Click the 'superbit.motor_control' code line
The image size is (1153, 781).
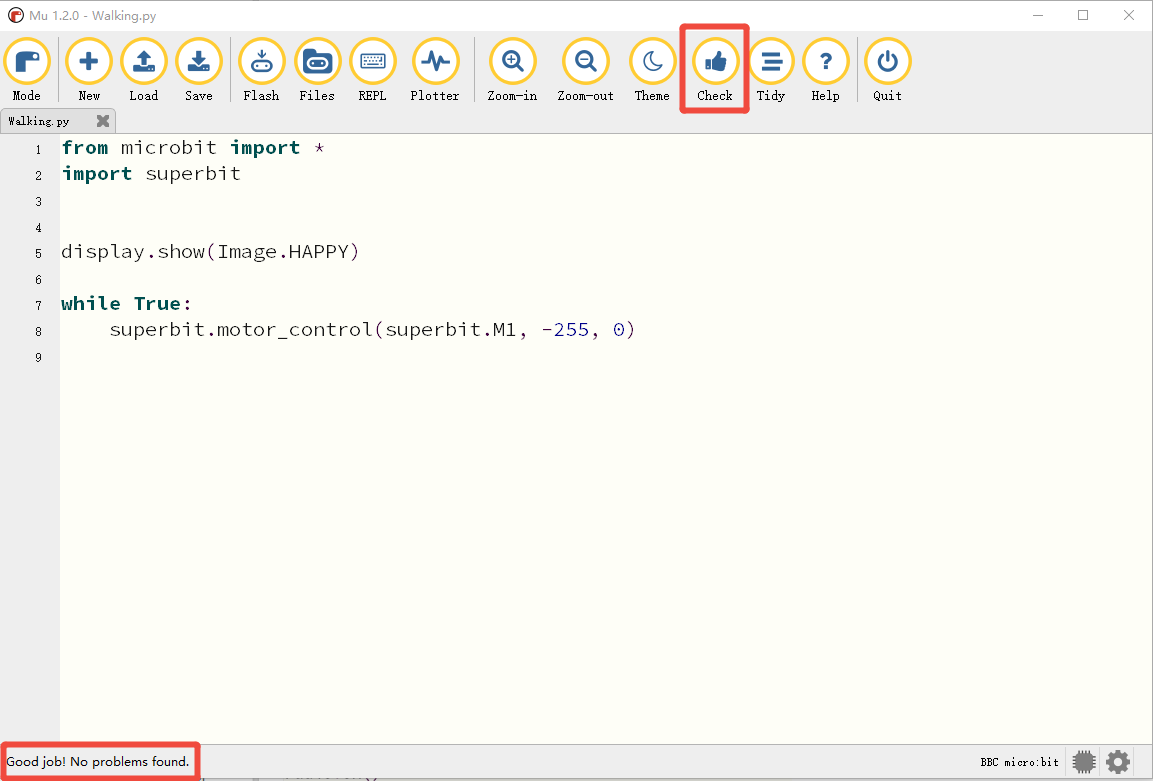click(x=372, y=330)
